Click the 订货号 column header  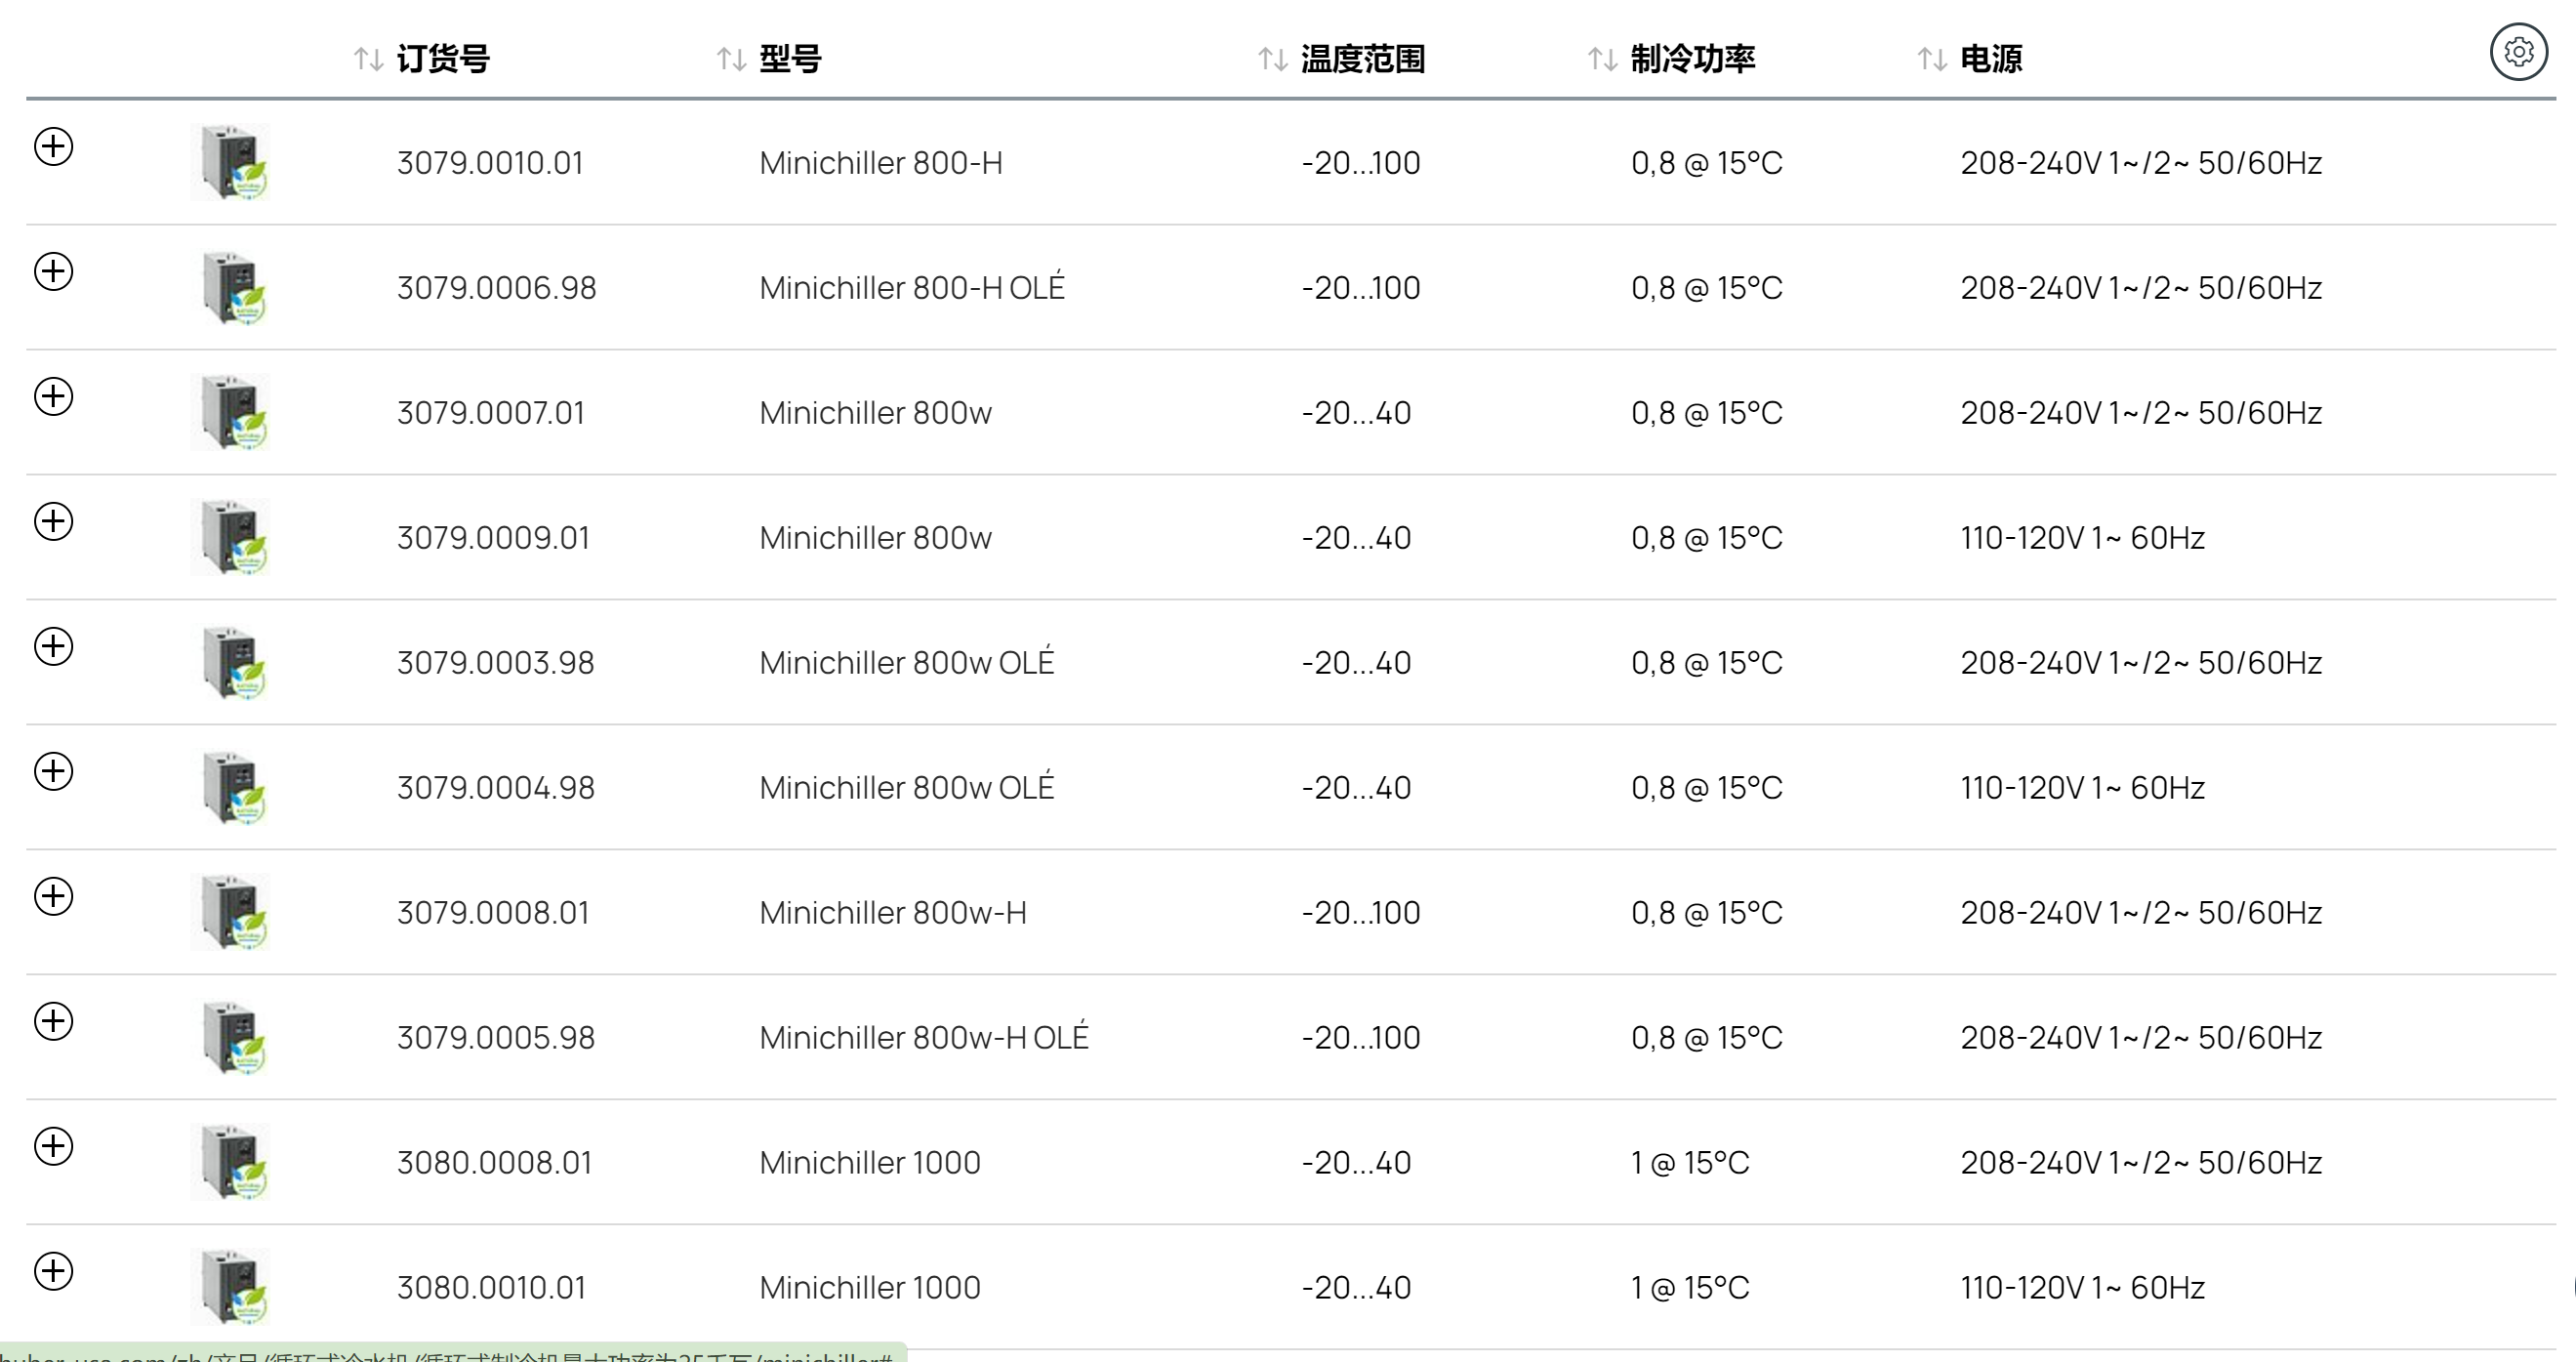[443, 59]
